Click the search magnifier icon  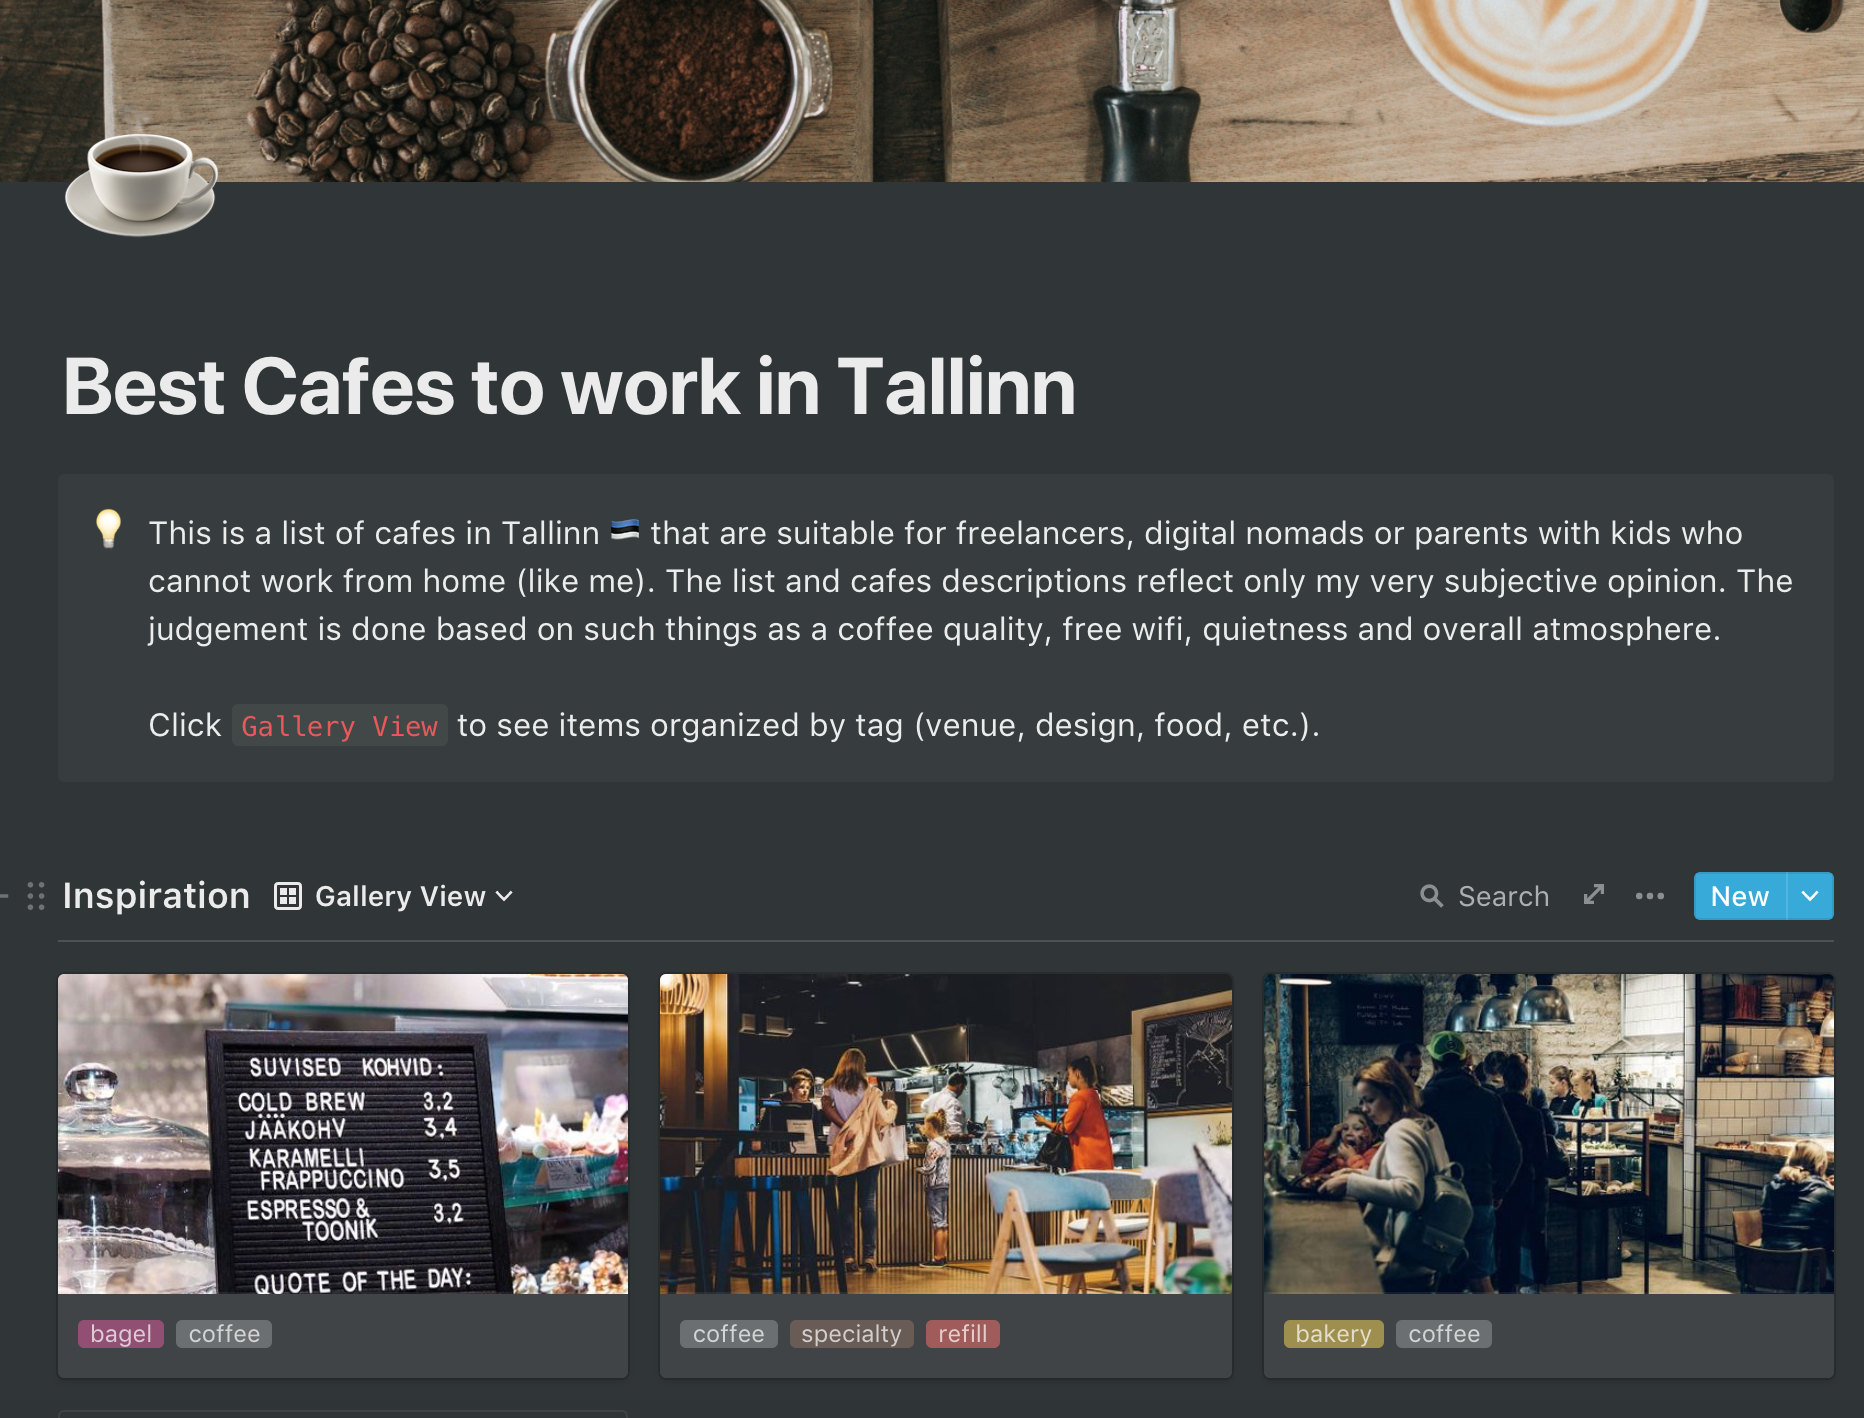click(x=1432, y=896)
